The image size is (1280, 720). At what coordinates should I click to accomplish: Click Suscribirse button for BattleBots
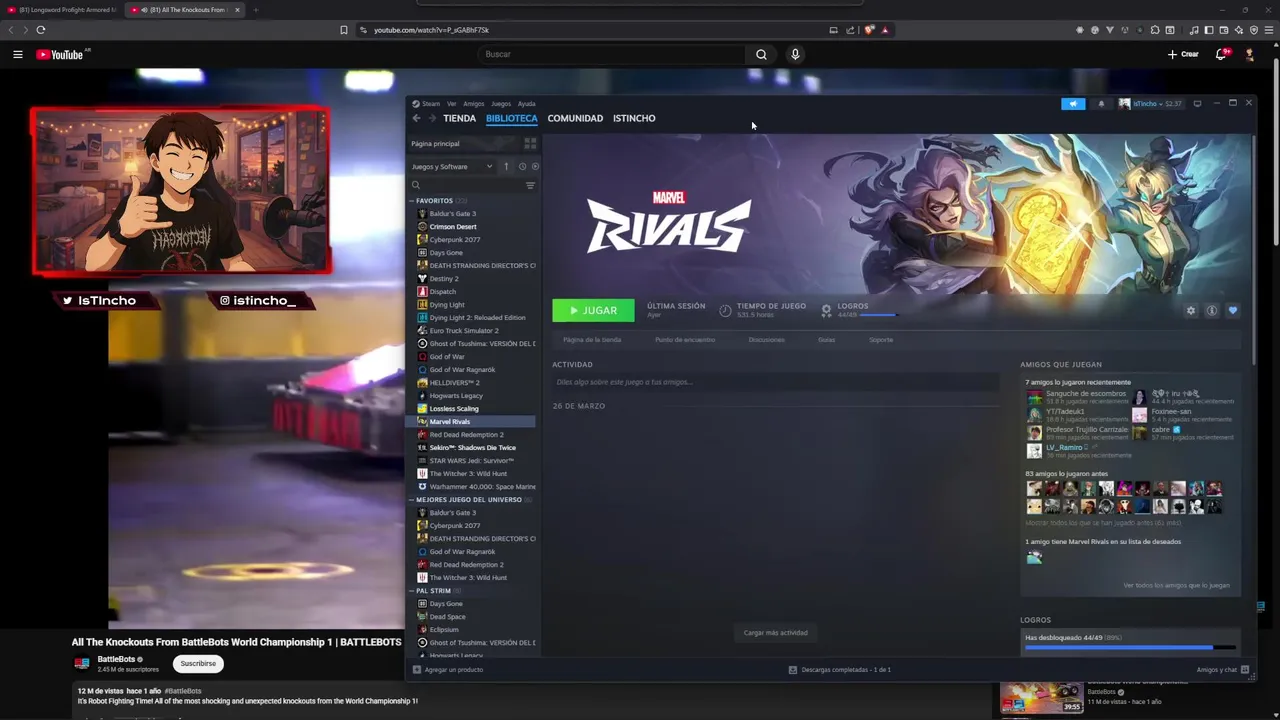198,663
